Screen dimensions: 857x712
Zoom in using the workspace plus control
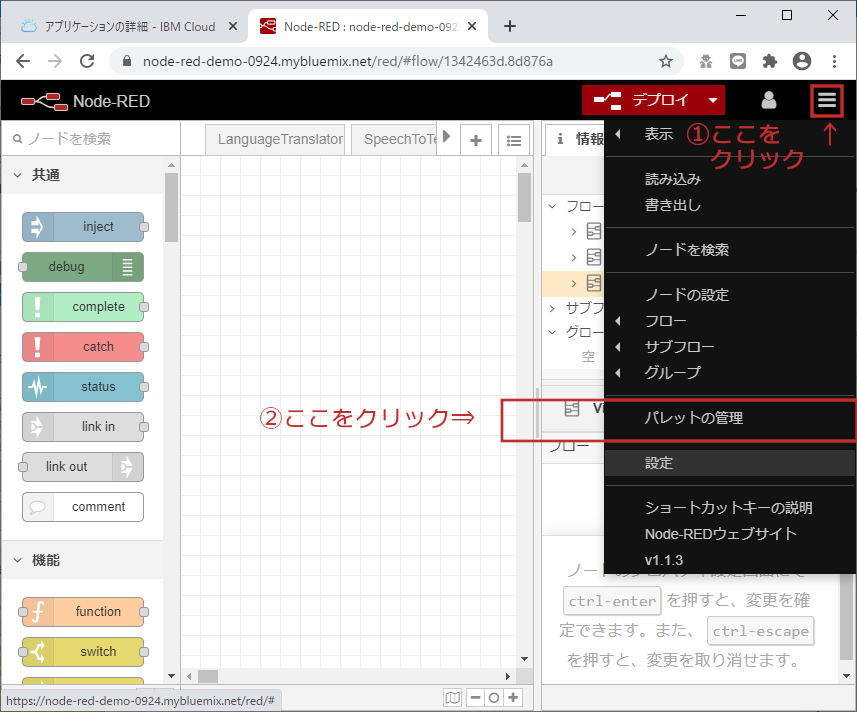(x=514, y=697)
